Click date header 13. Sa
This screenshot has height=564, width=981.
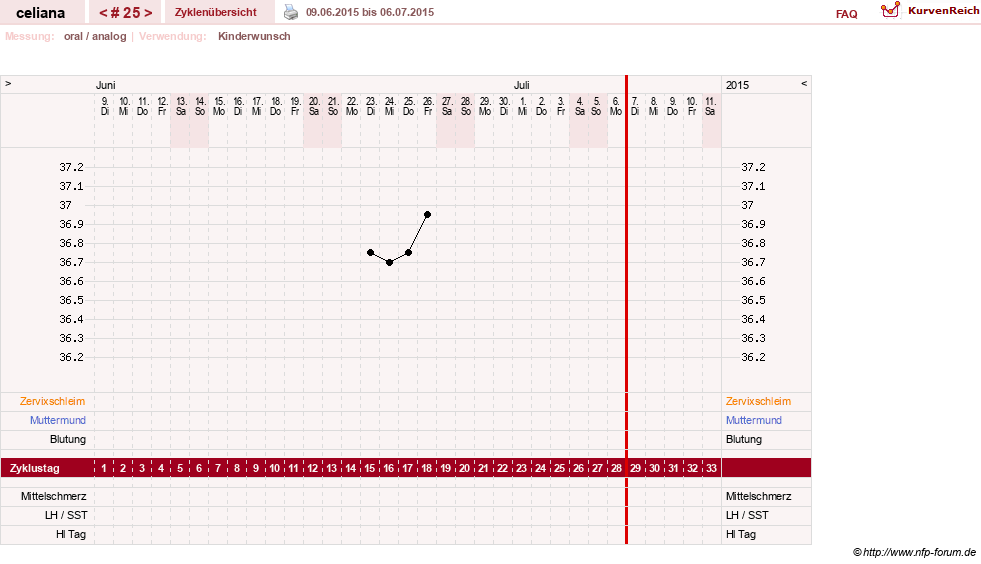tap(181, 106)
